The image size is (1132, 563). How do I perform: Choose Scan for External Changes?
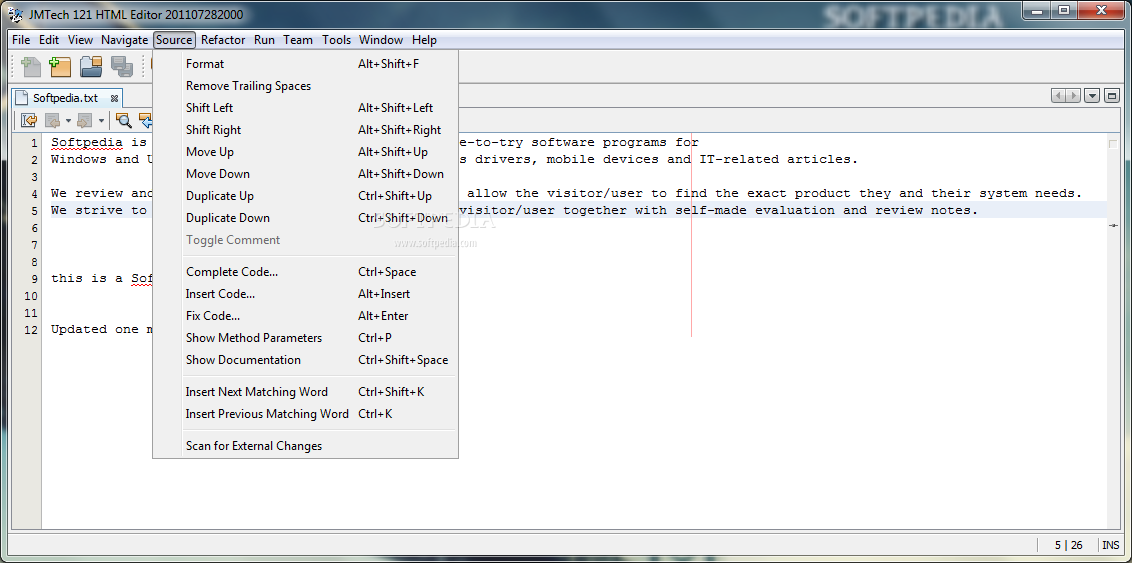tap(305, 446)
